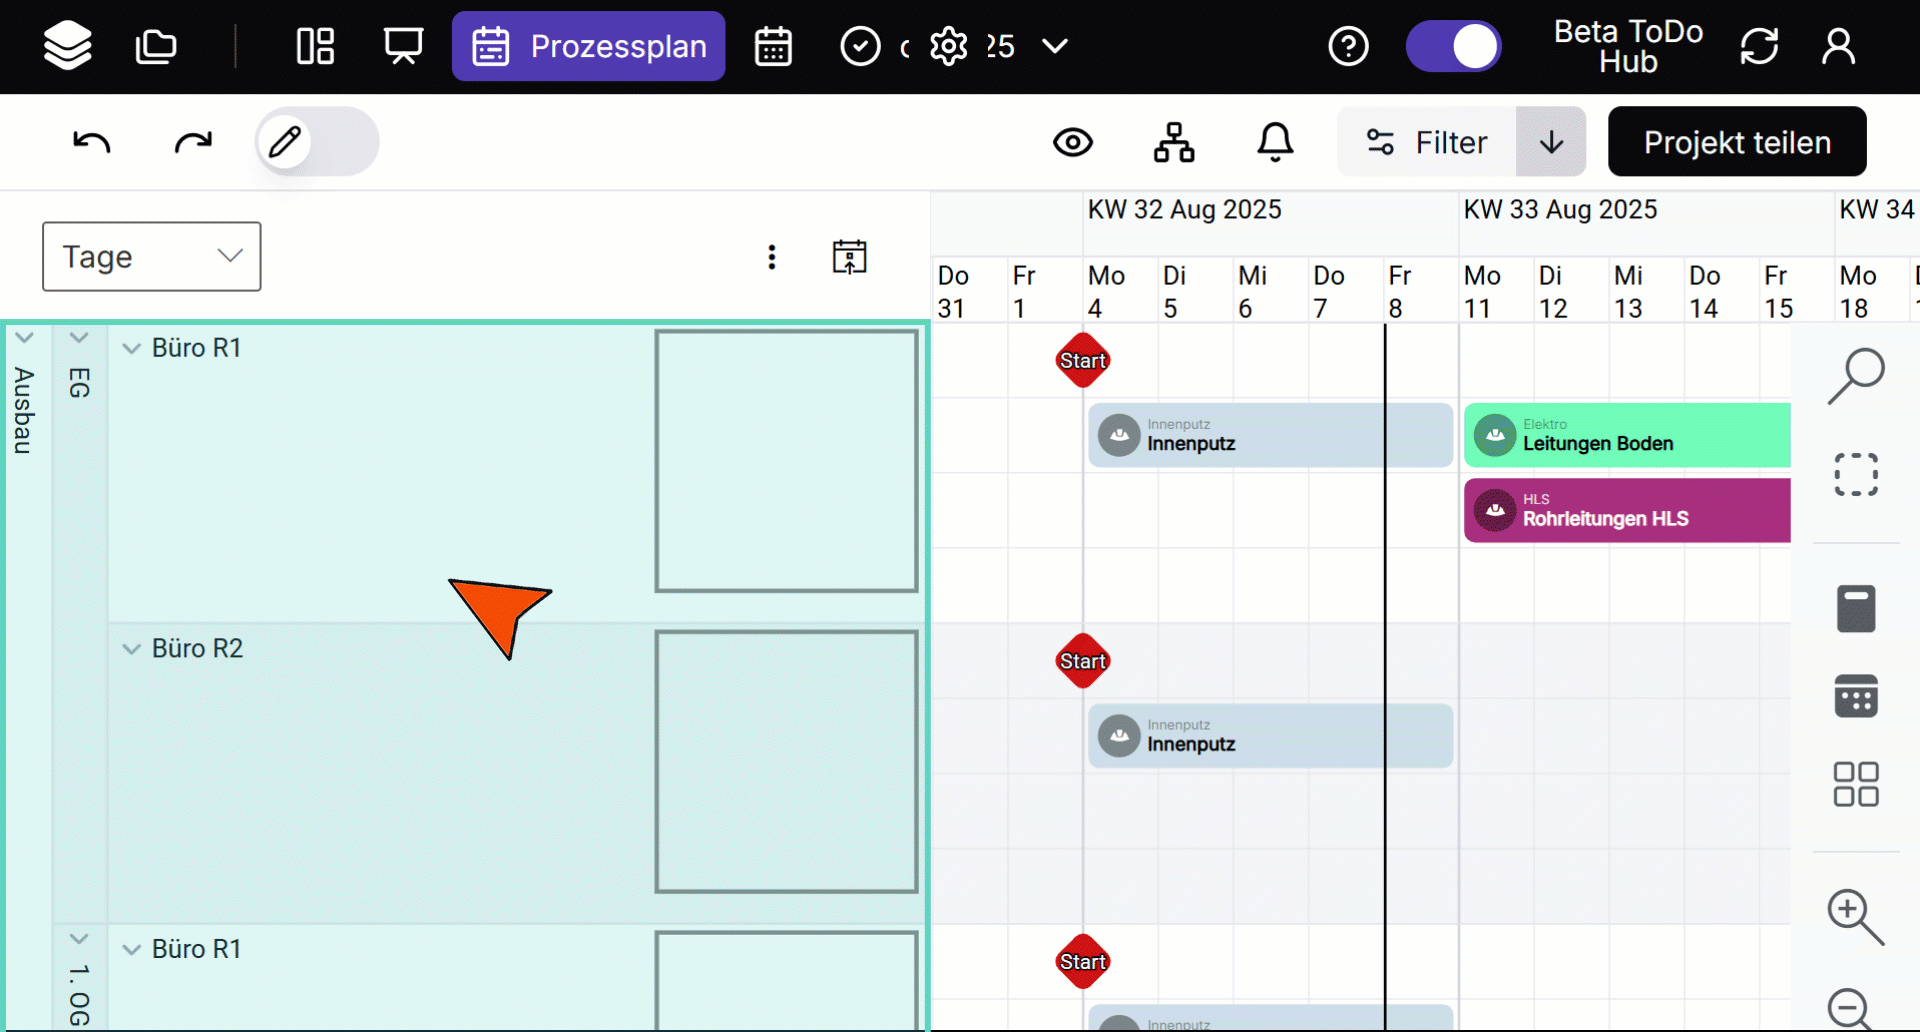Open the help question mark icon
Screen dimensions: 1920x1032
(1348, 46)
